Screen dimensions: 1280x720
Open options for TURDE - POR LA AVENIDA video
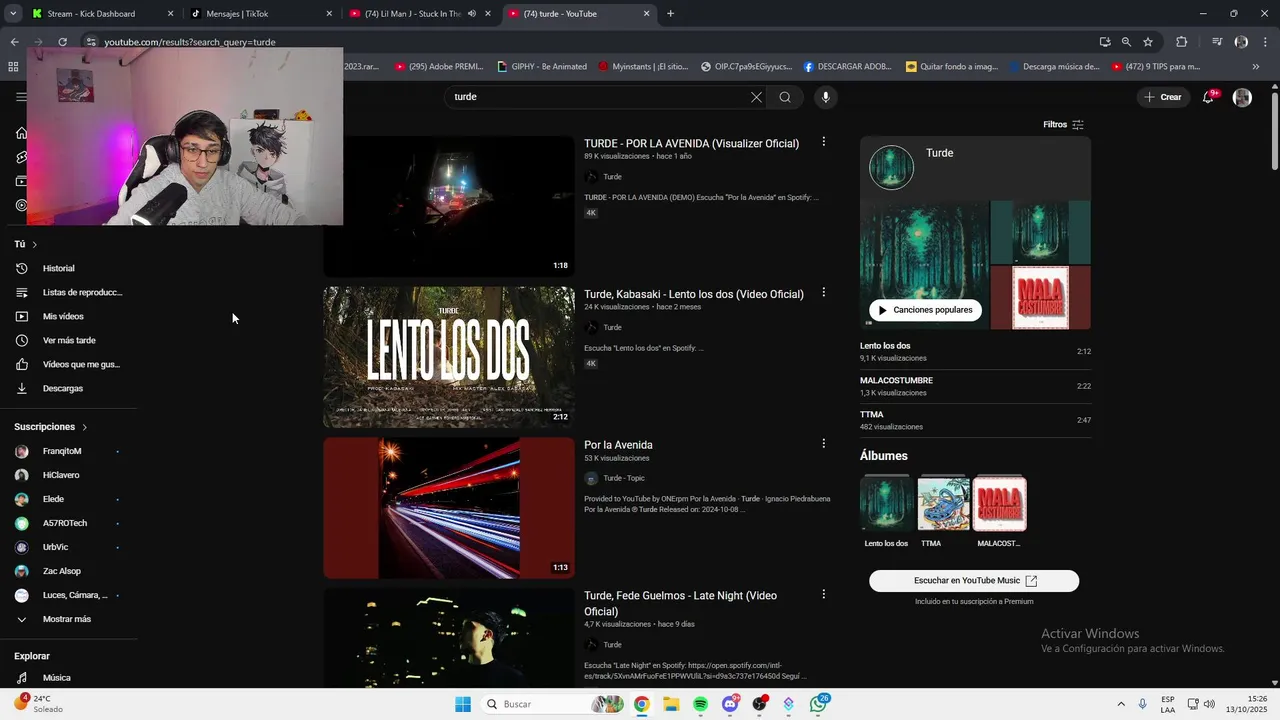tap(824, 142)
